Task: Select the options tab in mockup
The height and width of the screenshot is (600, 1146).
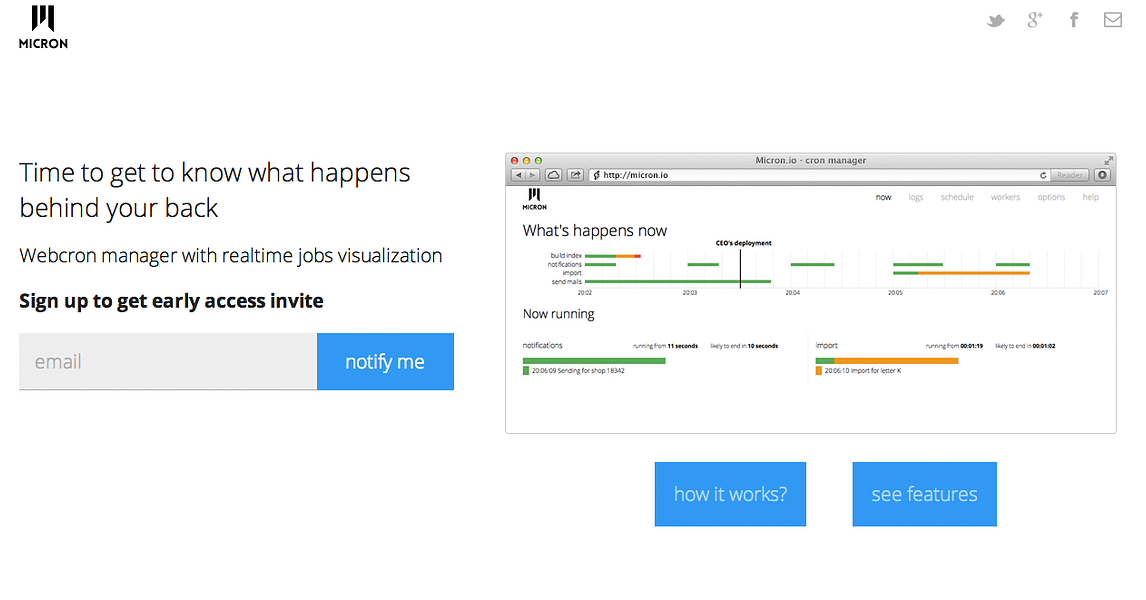Action: tap(1051, 197)
